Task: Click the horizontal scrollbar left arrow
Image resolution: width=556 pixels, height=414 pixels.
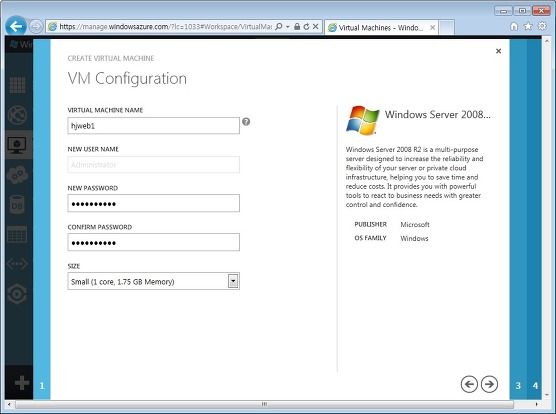Action: tap(9, 404)
